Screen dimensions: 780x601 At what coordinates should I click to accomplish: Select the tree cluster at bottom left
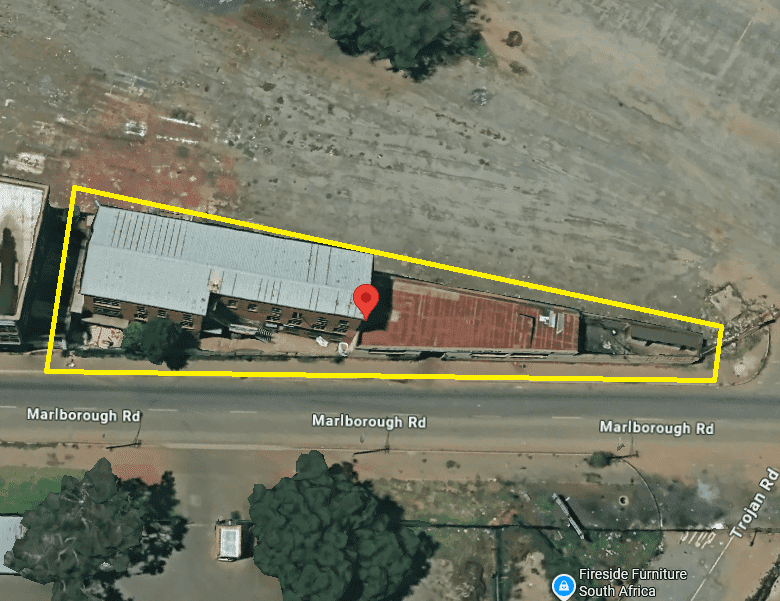[x=95, y=532]
